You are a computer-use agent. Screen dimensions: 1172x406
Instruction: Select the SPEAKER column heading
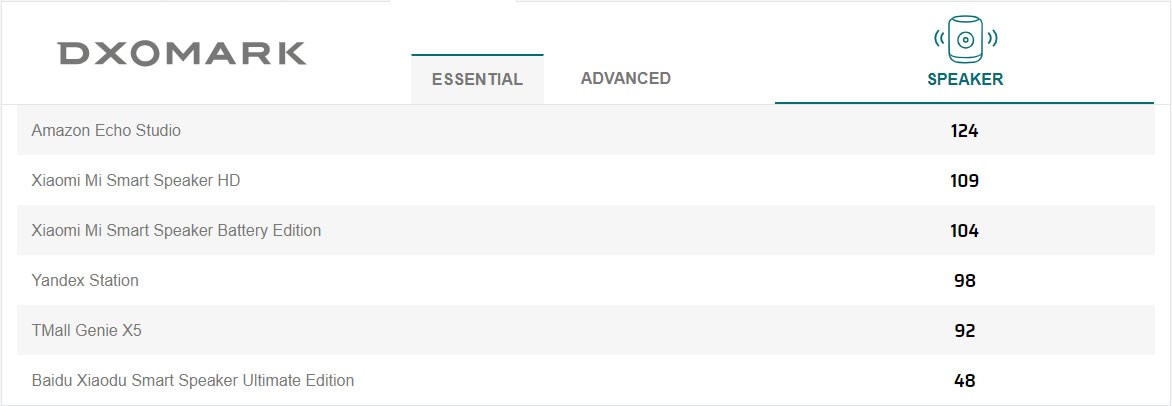coord(965,79)
